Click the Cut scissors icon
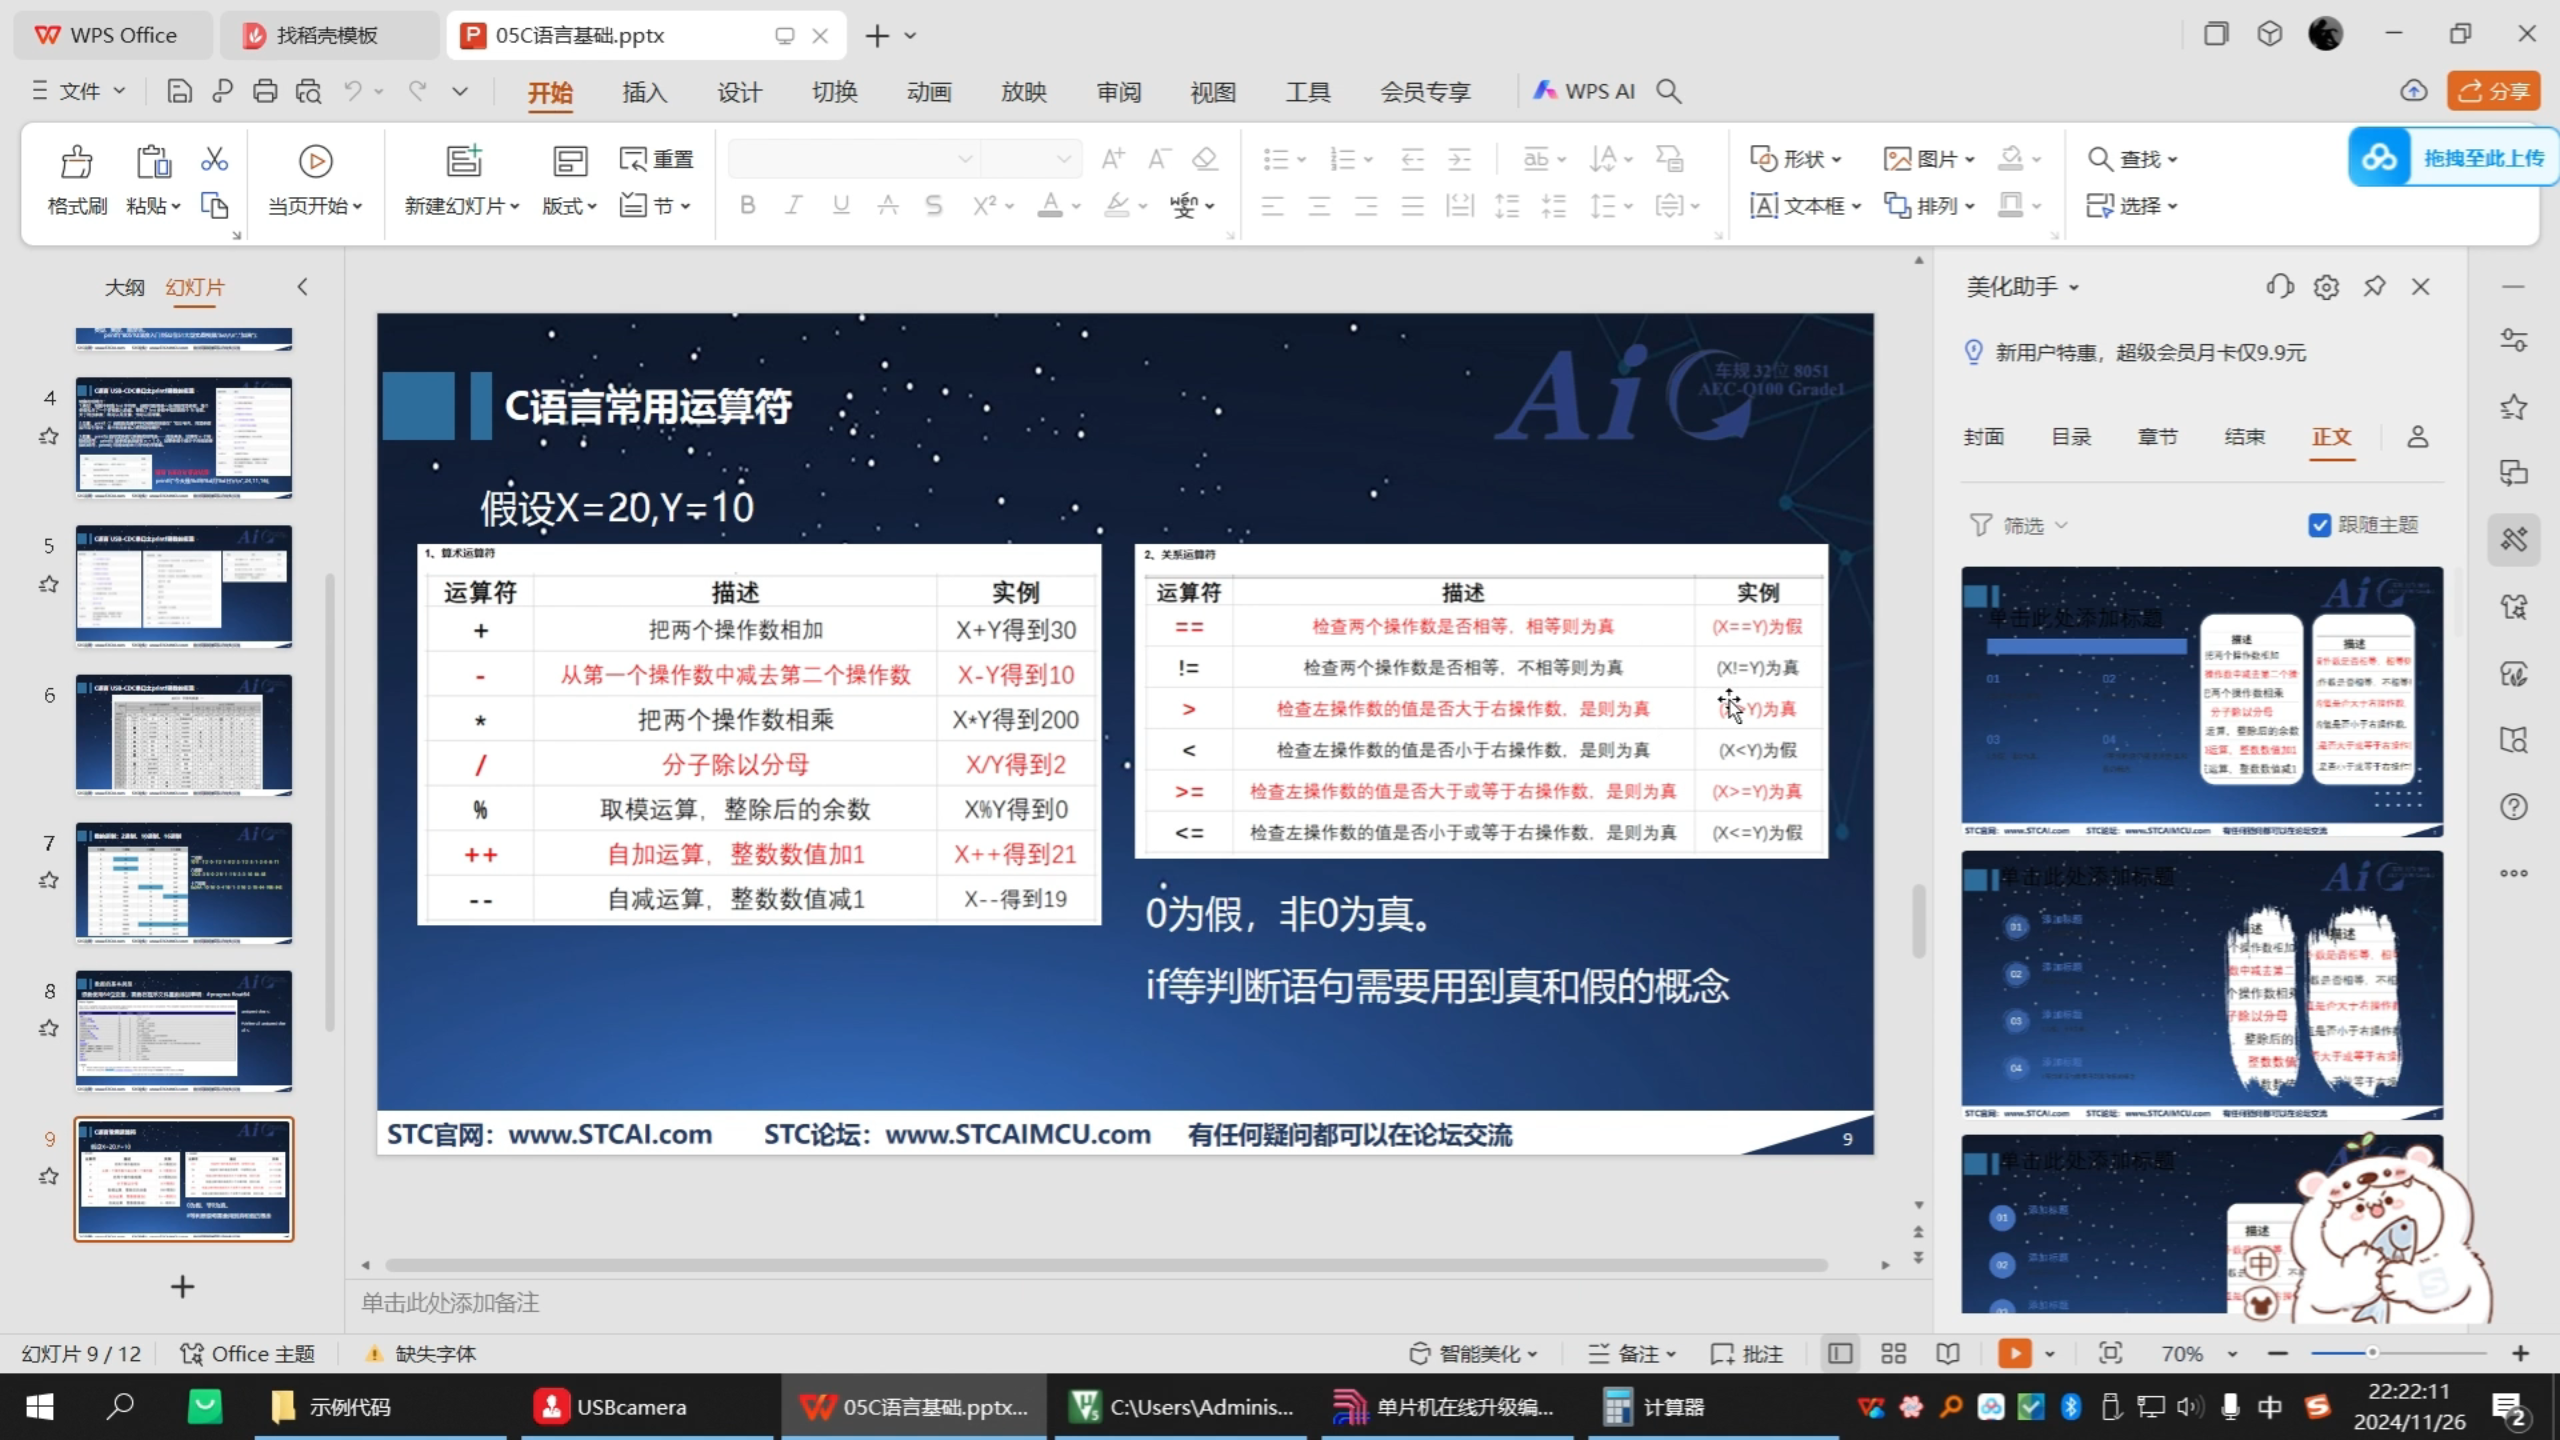 click(214, 160)
